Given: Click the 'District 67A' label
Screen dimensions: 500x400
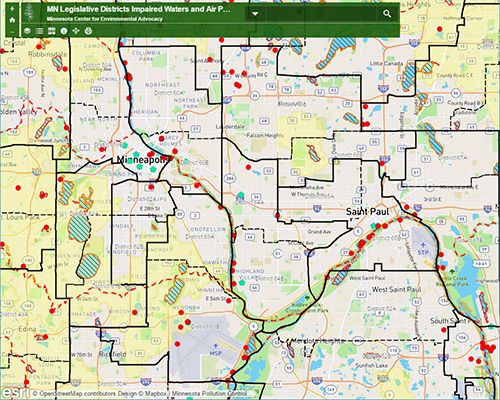Looking at the screenshot, I should click(x=453, y=158).
